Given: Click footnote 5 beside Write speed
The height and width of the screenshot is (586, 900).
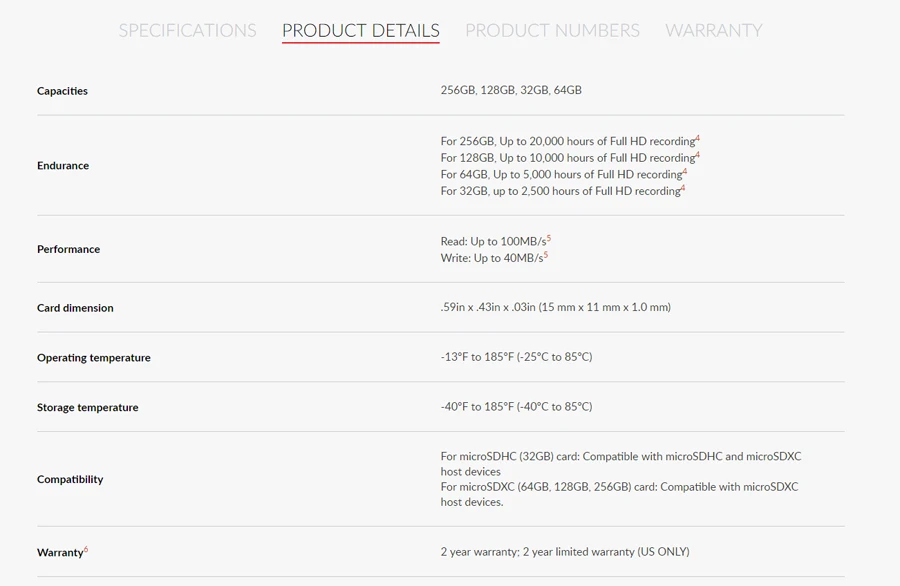Looking at the screenshot, I should [x=546, y=255].
